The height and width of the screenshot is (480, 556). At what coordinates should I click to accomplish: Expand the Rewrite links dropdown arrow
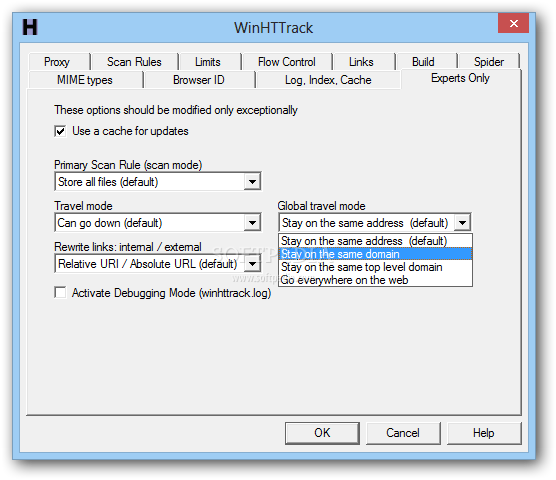pyautogui.click(x=252, y=264)
